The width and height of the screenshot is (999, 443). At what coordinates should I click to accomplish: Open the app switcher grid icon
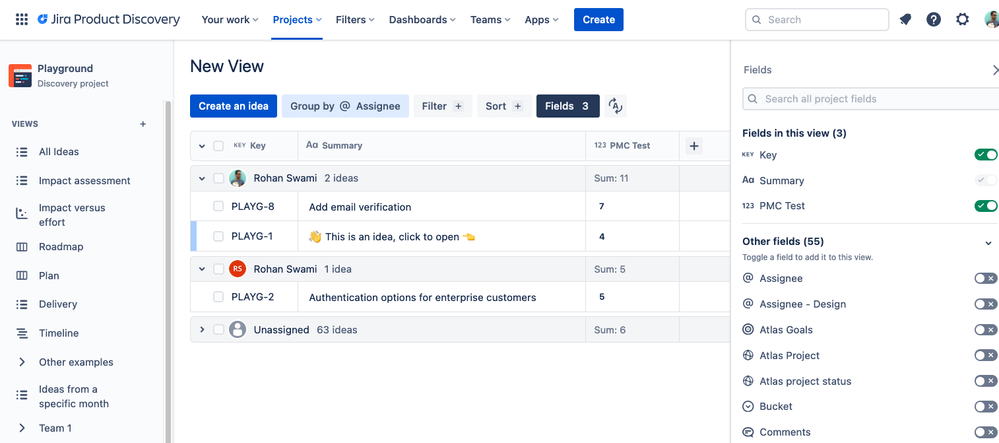pyautogui.click(x=22, y=20)
